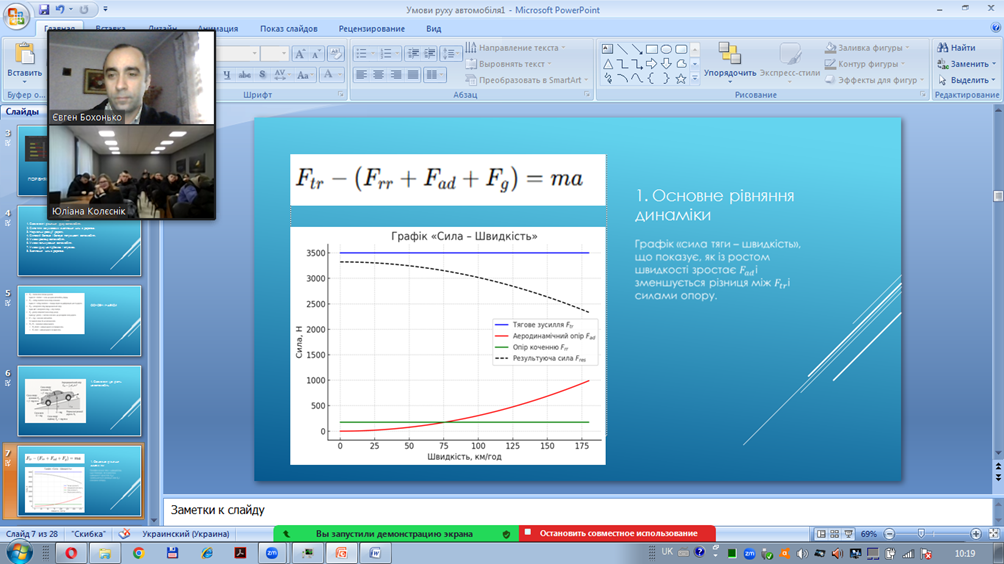
Task: Expand the Направление текста dropdown
Action: click(x=516, y=48)
